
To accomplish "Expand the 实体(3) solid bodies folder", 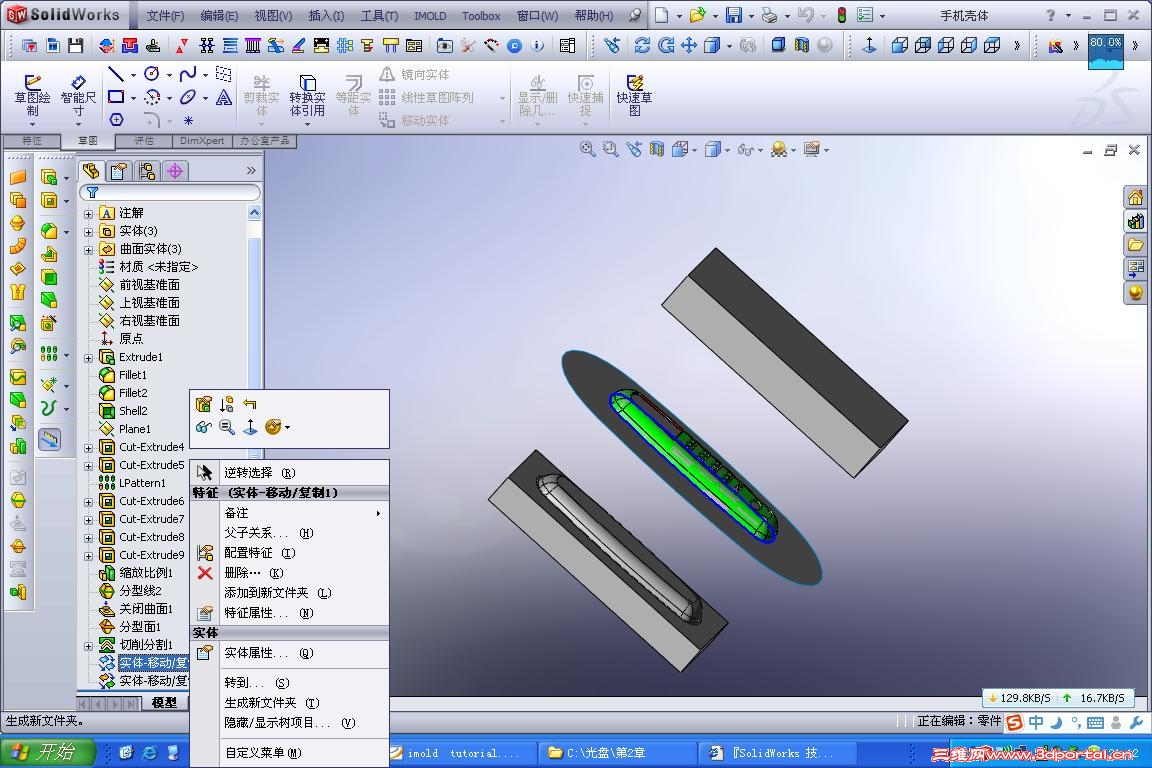I will [x=88, y=232].
